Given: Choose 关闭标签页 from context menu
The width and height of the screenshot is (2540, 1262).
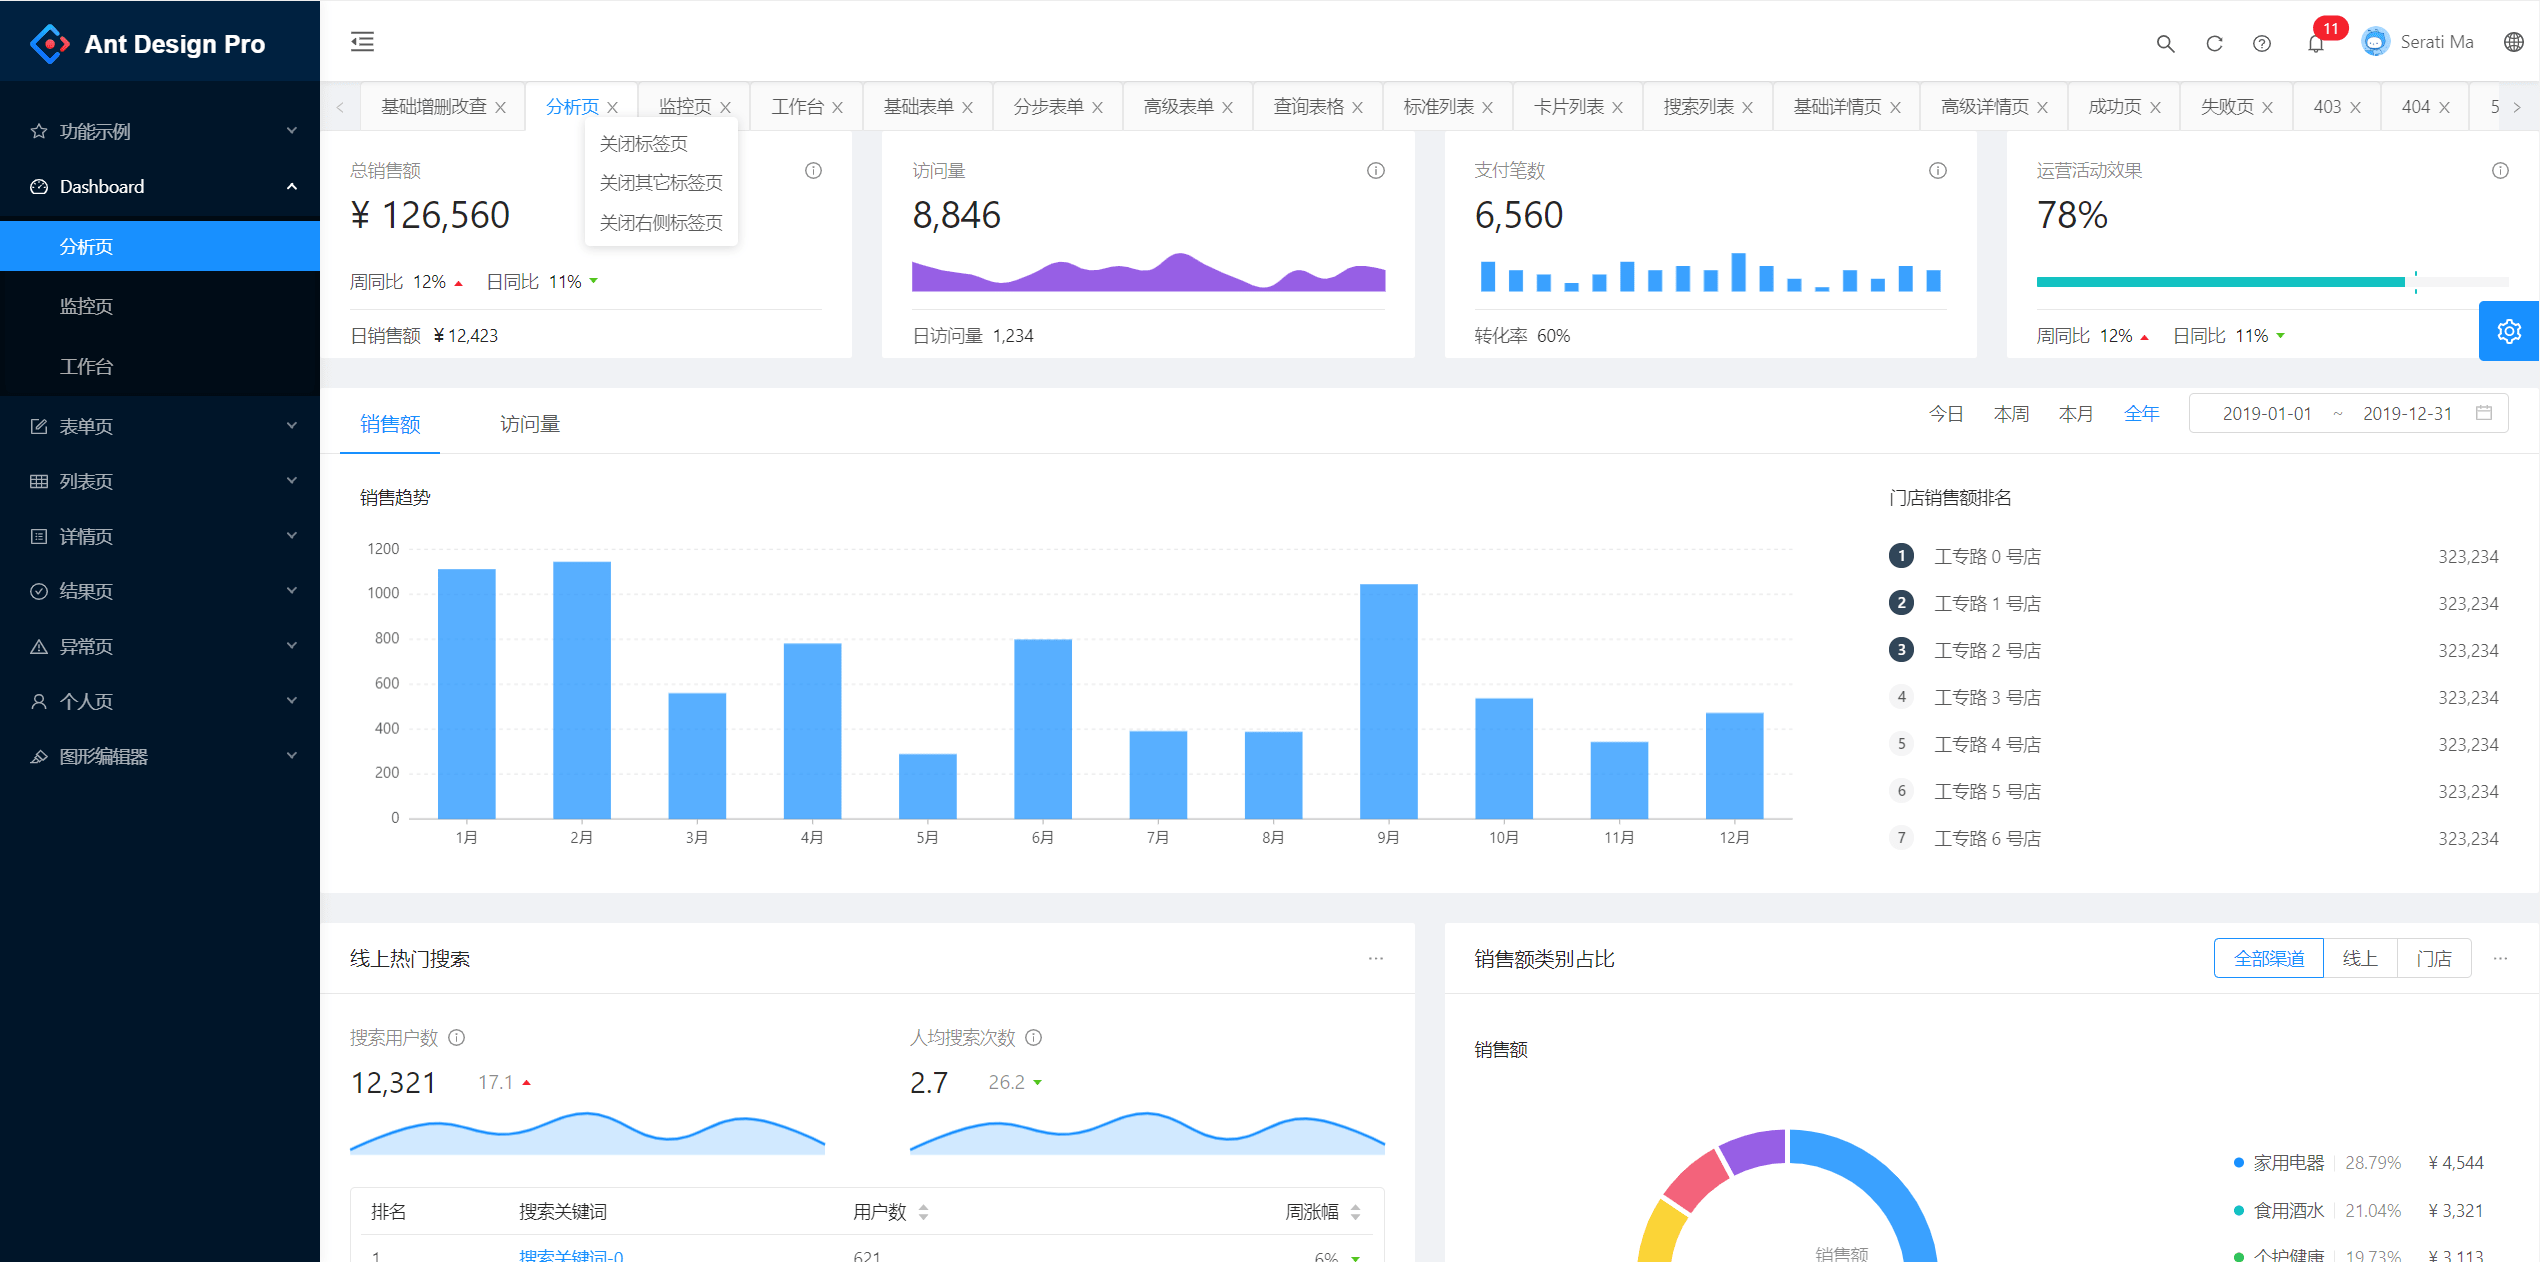Looking at the screenshot, I should [x=661, y=143].
